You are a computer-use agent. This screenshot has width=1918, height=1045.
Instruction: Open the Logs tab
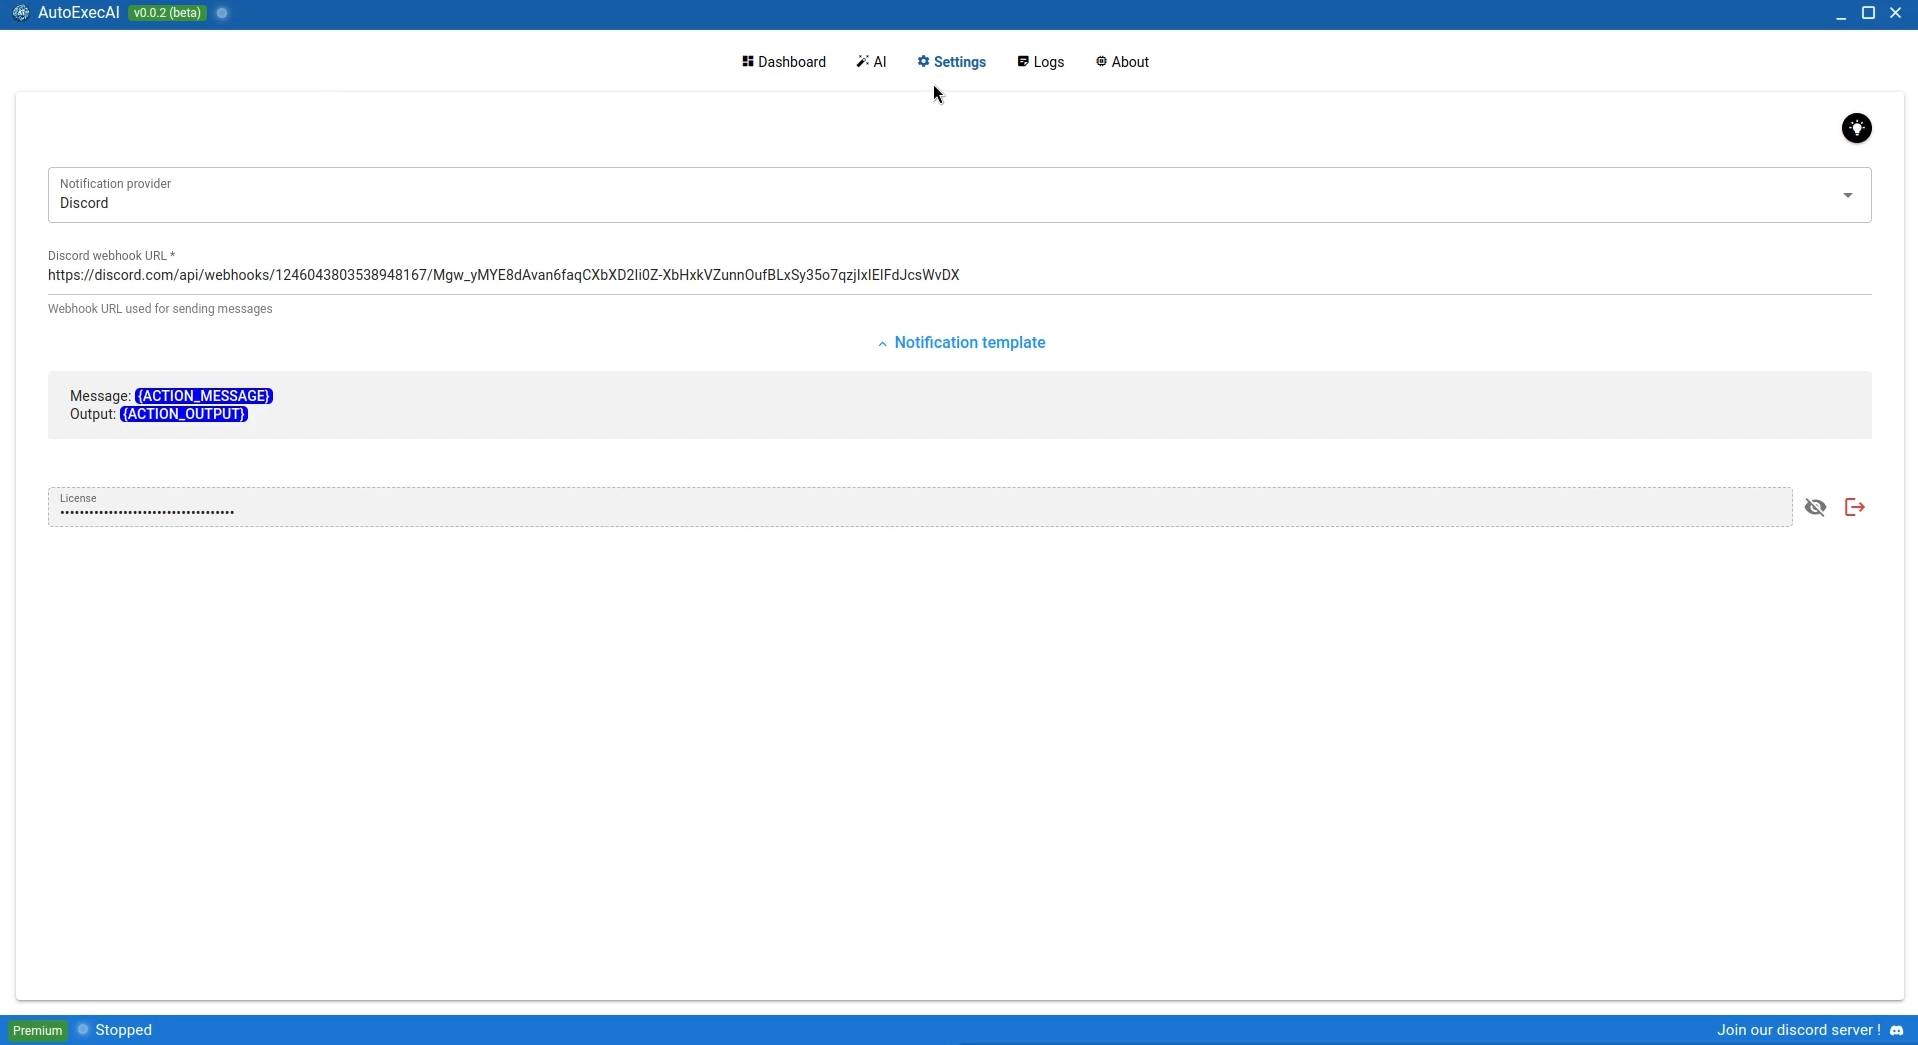tap(1041, 62)
